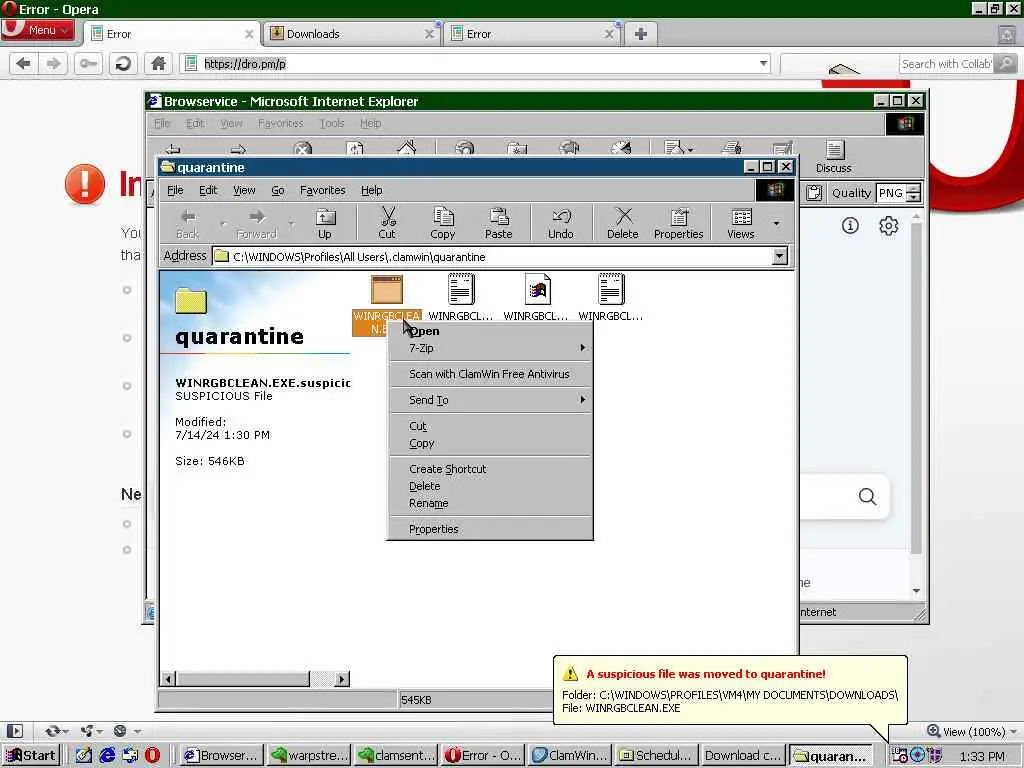Open the Favorites menu in quarantine window
Viewport: 1024px width, 768px height.
[323, 190]
